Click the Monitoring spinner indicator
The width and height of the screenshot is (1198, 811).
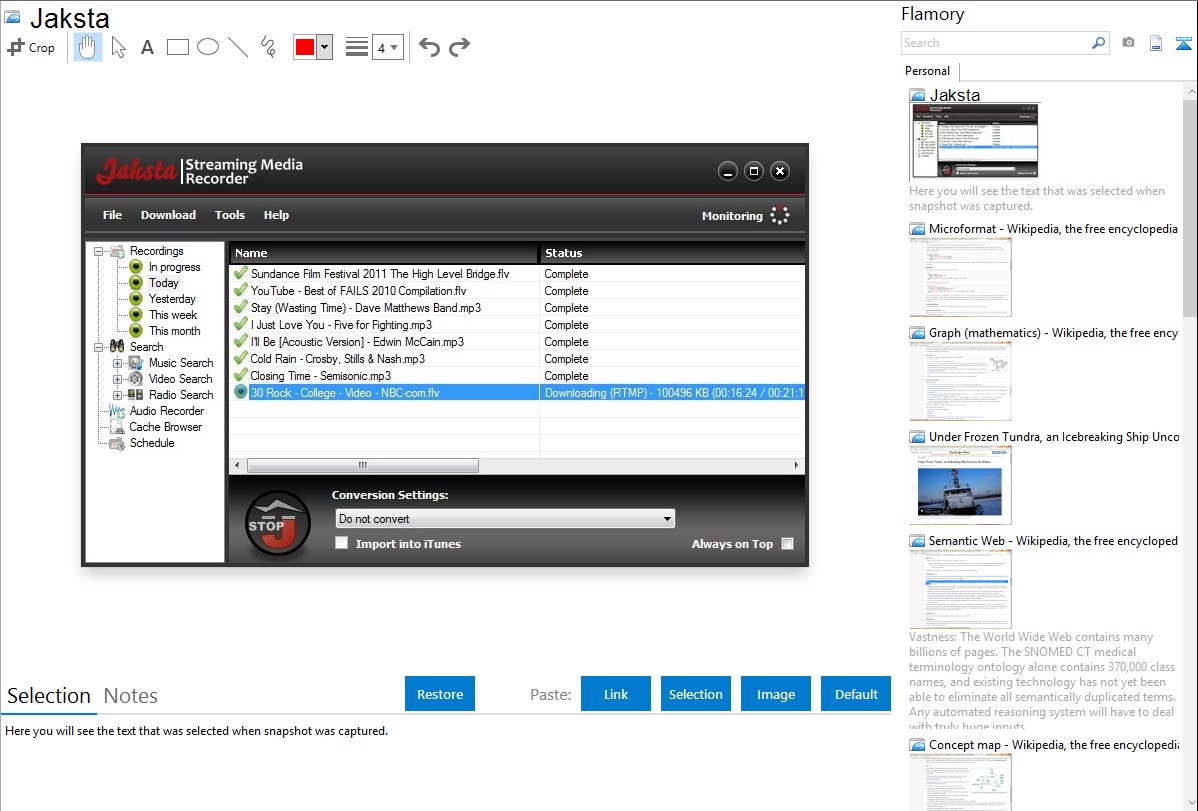(779, 216)
